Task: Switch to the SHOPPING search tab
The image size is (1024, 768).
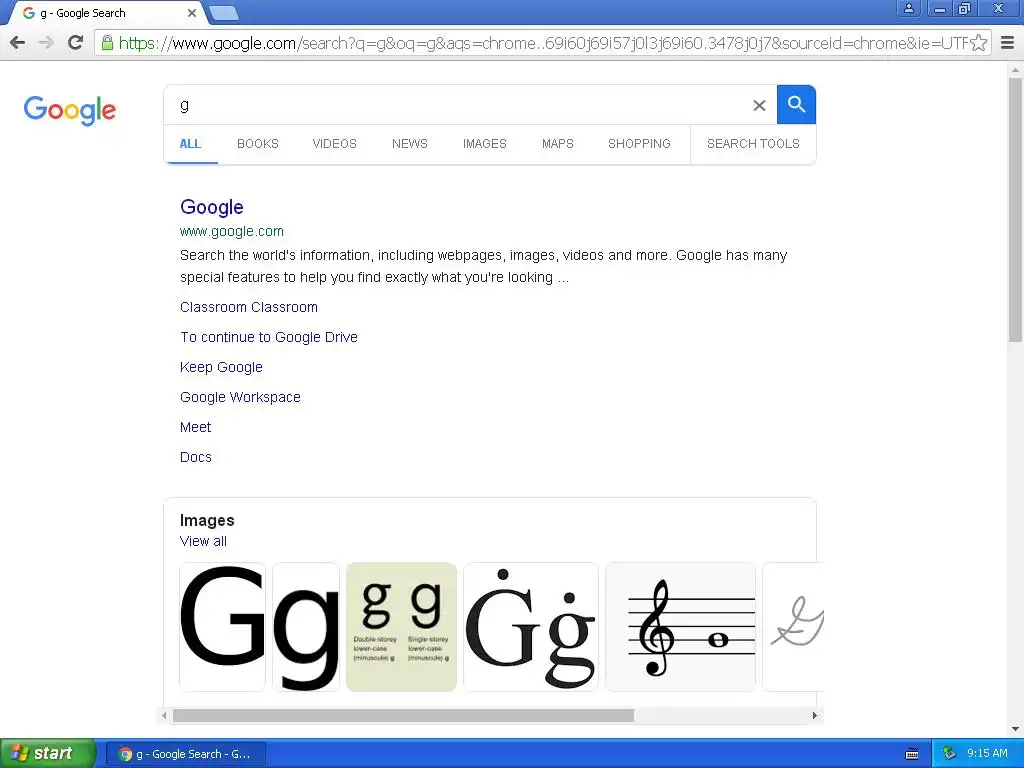Action: [x=639, y=144]
